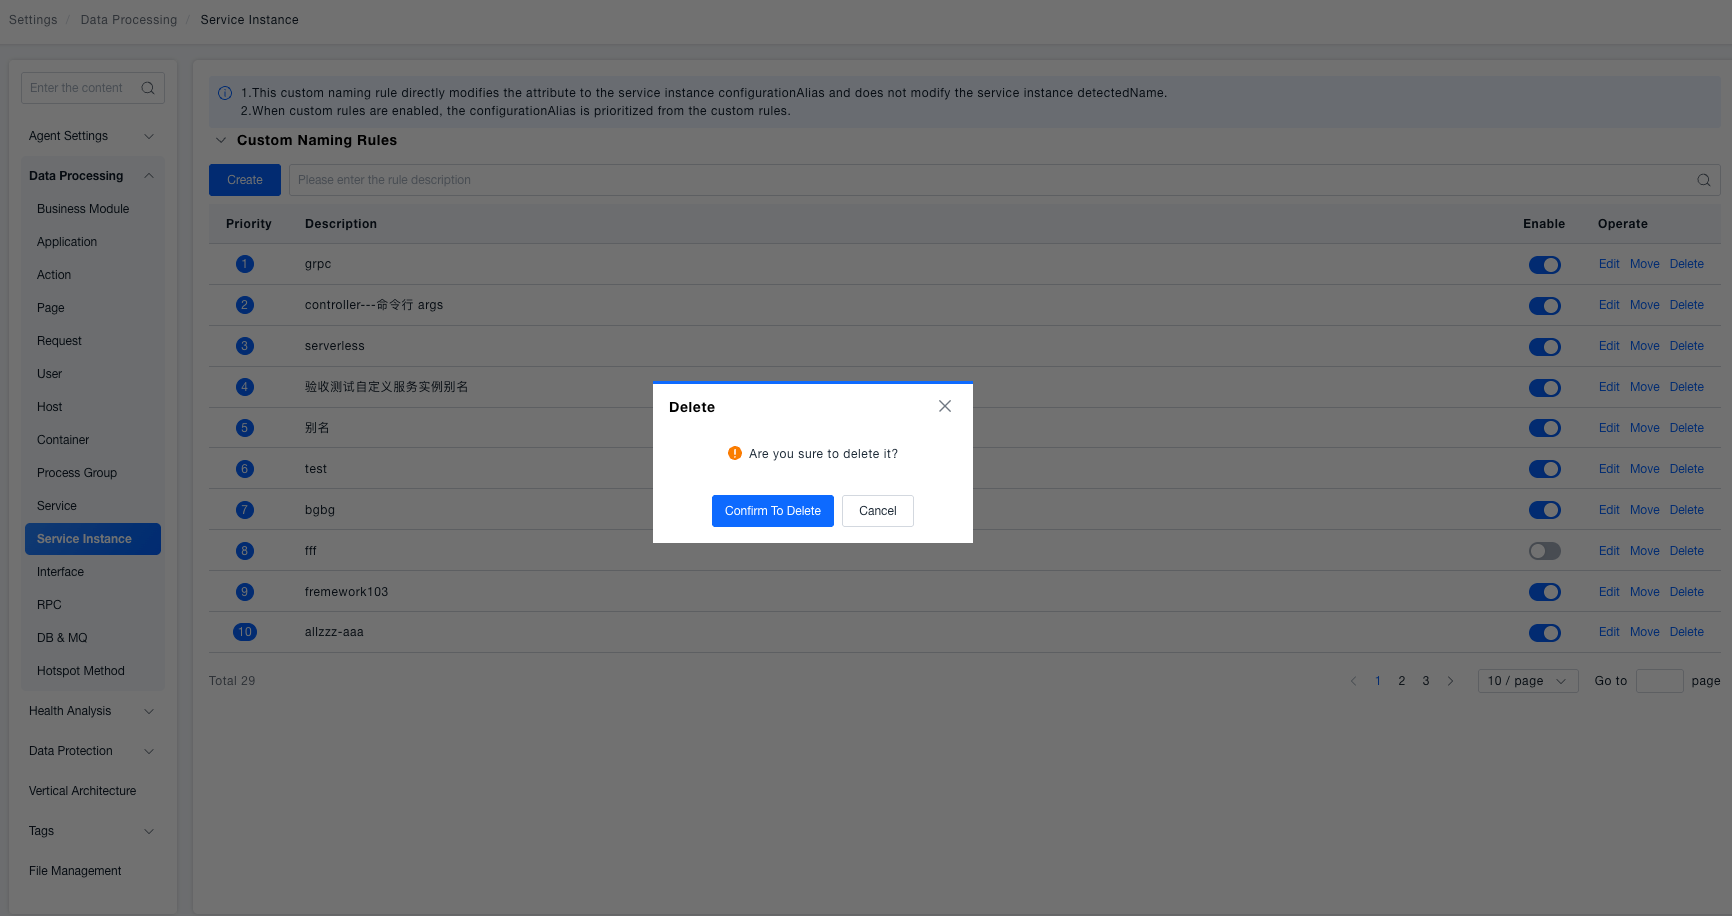The width and height of the screenshot is (1732, 916).
Task: Move the serverless rule
Action: pyautogui.click(x=1645, y=346)
